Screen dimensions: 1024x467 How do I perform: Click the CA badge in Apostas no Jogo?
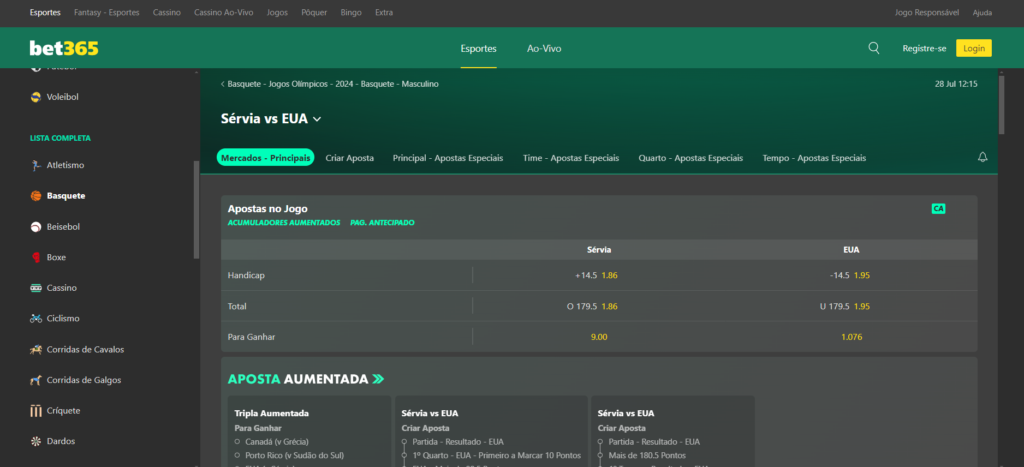(x=938, y=209)
